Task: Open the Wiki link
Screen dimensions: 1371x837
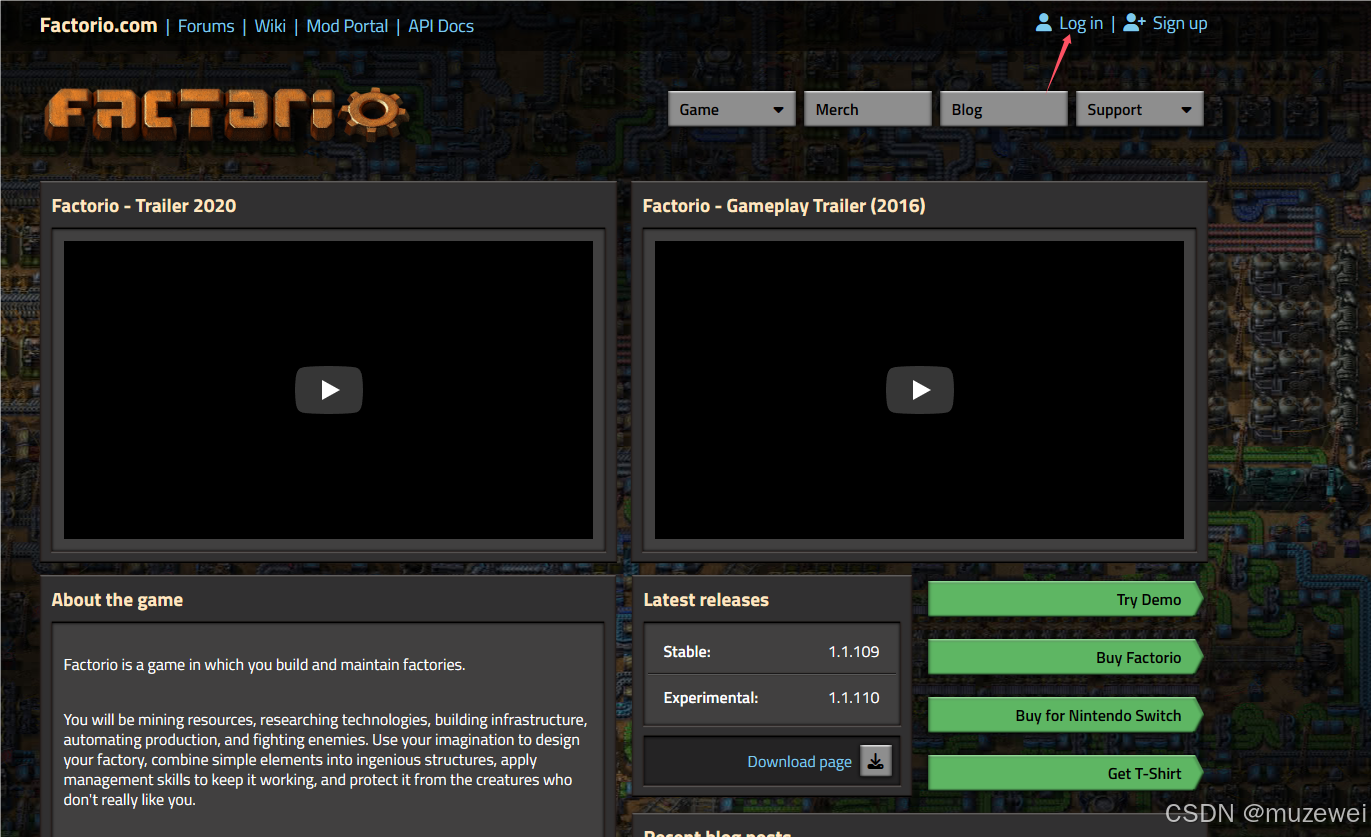Action: (x=270, y=26)
